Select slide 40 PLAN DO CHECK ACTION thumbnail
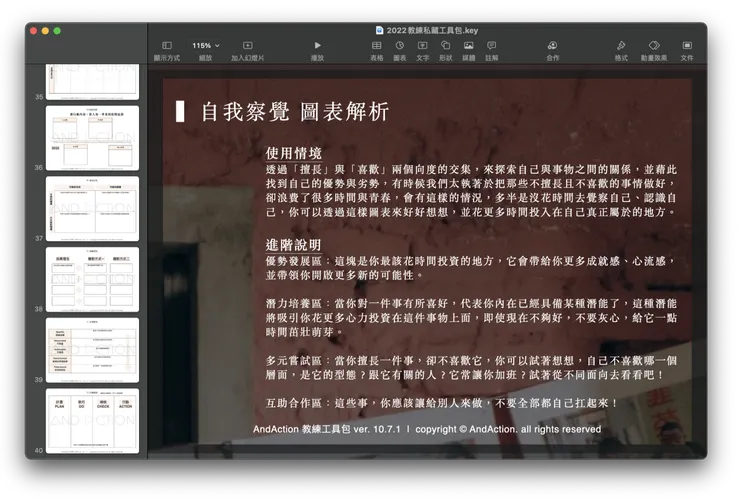740x503 pixels. (92, 421)
